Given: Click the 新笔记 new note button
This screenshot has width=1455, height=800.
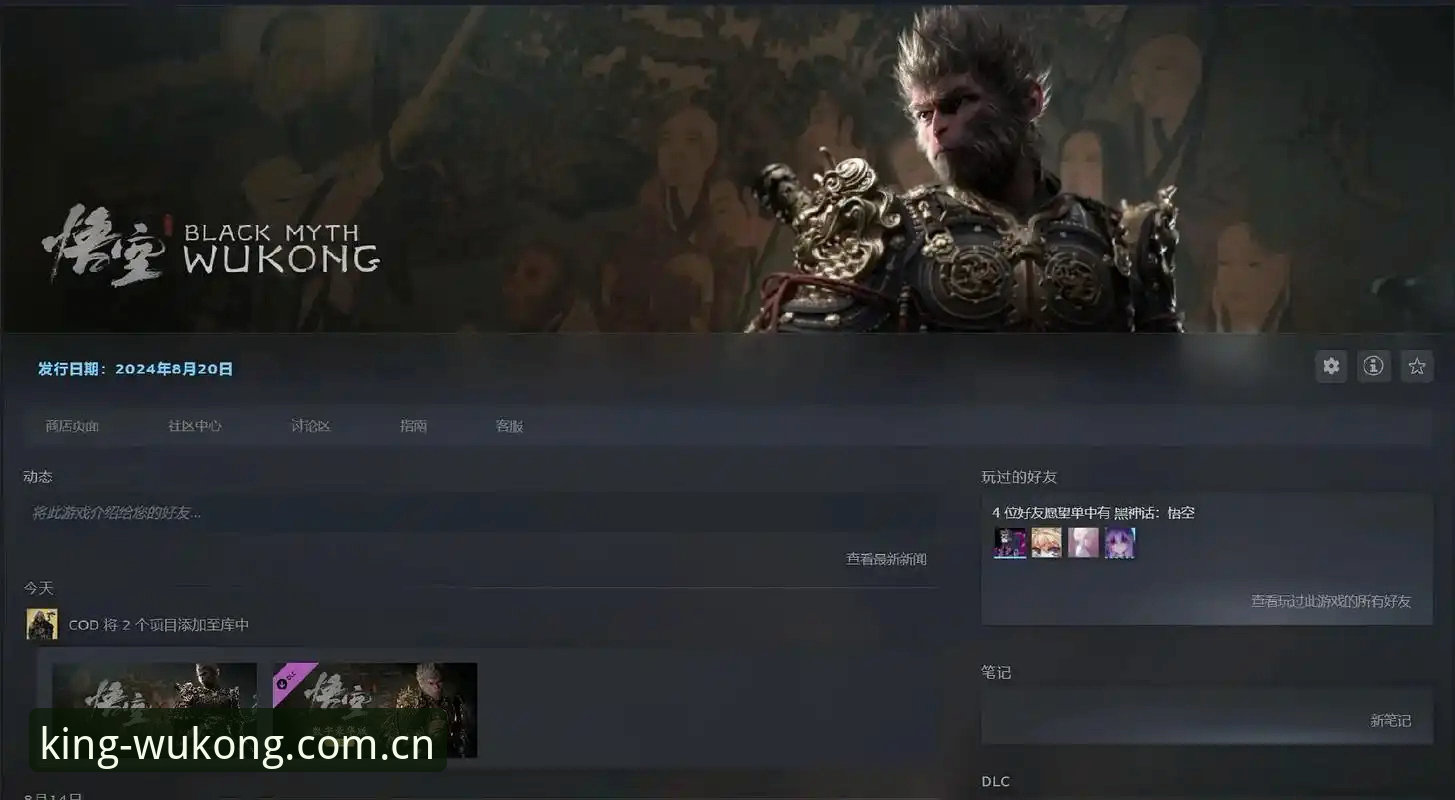Looking at the screenshot, I should (x=1390, y=720).
